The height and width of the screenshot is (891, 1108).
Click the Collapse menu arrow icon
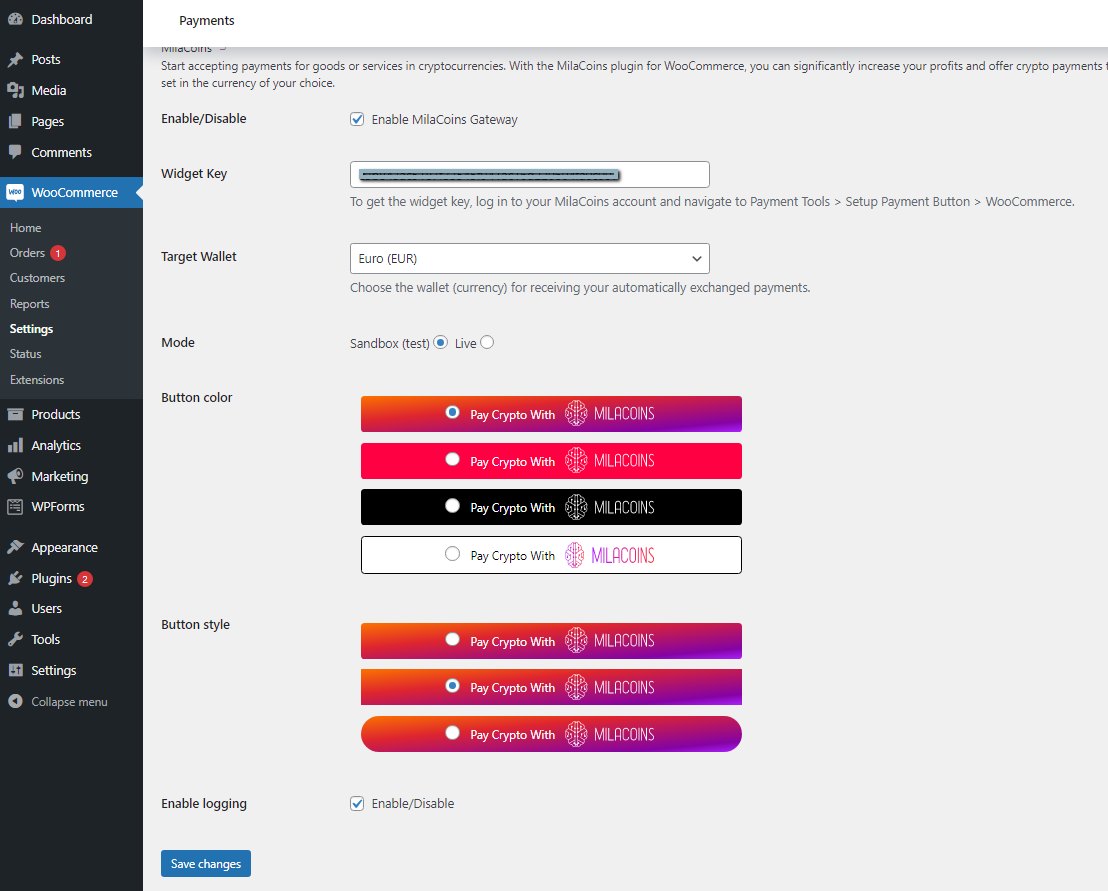tap(15, 702)
